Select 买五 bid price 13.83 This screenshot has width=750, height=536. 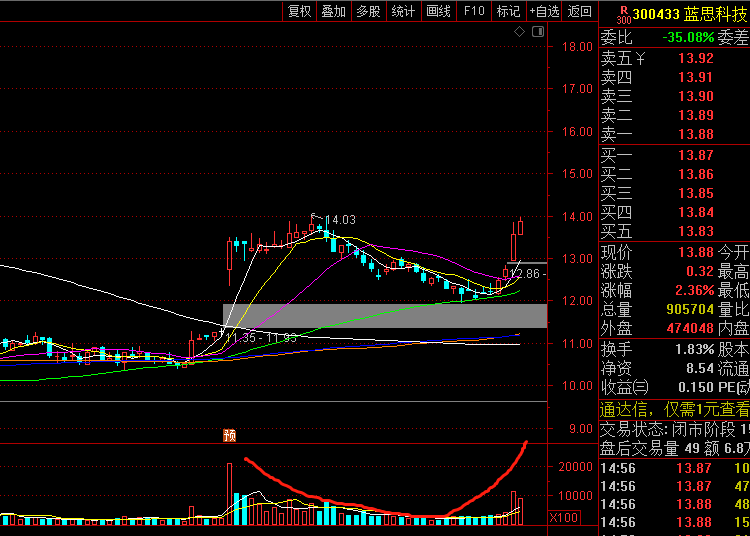click(x=696, y=231)
